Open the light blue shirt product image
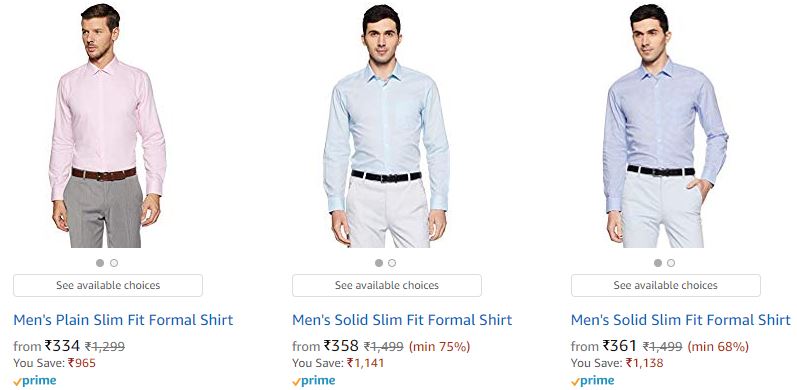The height and width of the screenshot is (390, 797). click(386, 125)
